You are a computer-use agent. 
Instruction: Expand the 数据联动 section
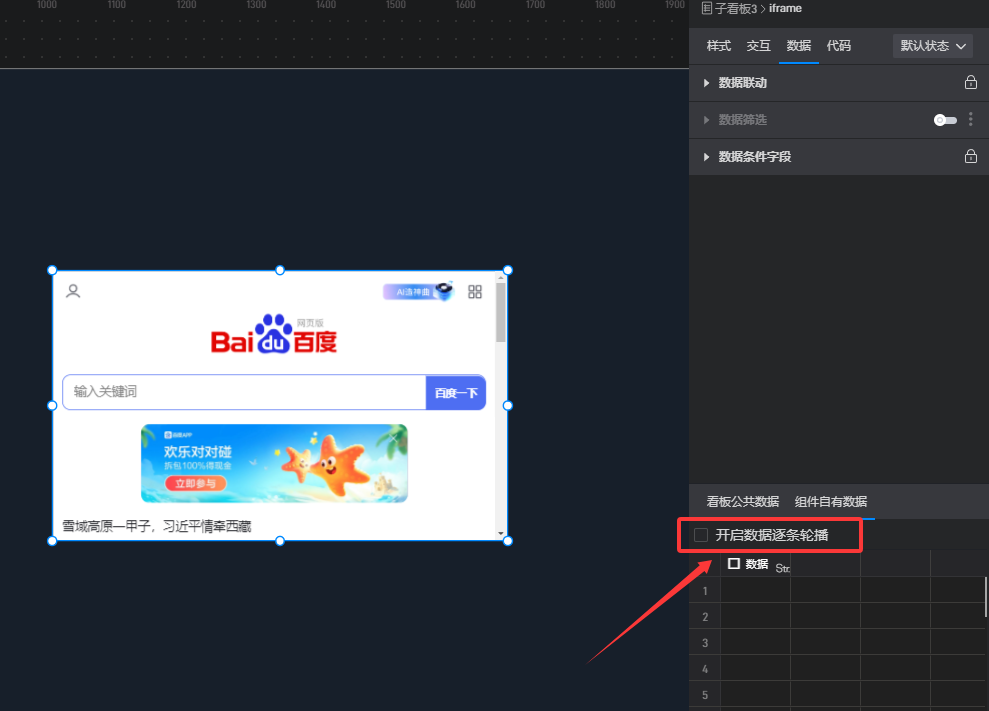pos(706,83)
